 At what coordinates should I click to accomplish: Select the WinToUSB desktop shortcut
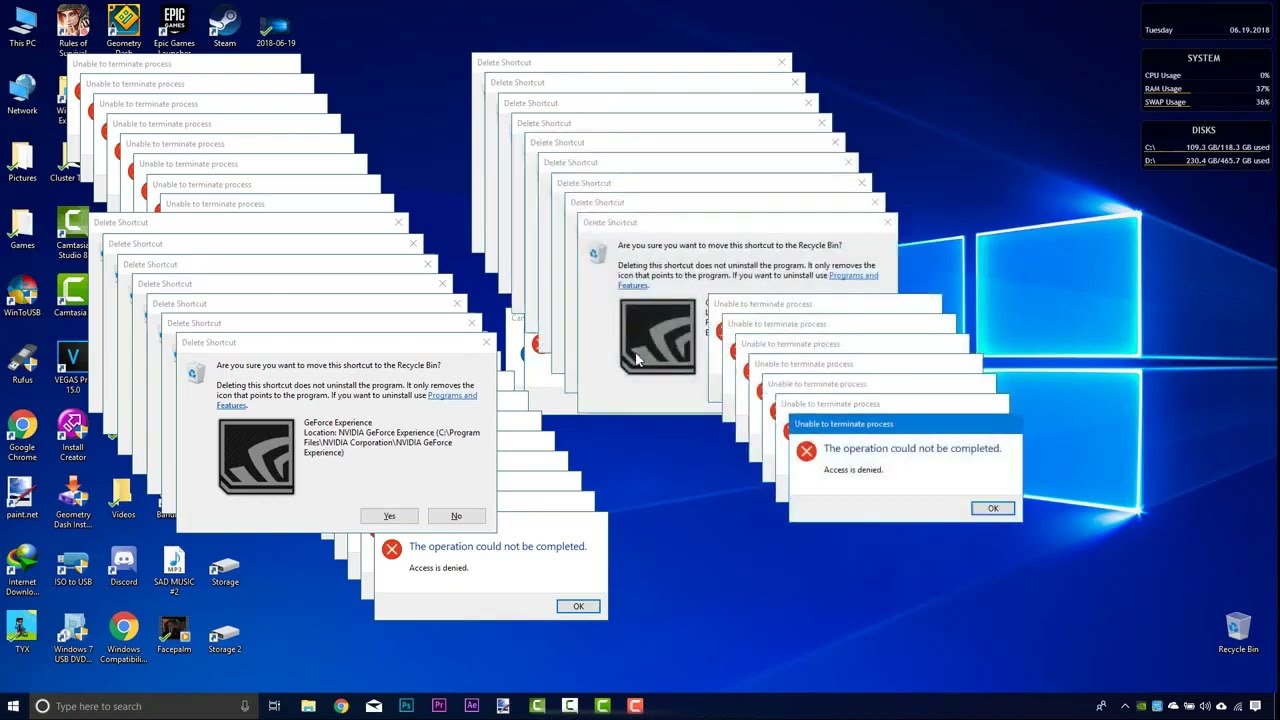(x=22, y=296)
